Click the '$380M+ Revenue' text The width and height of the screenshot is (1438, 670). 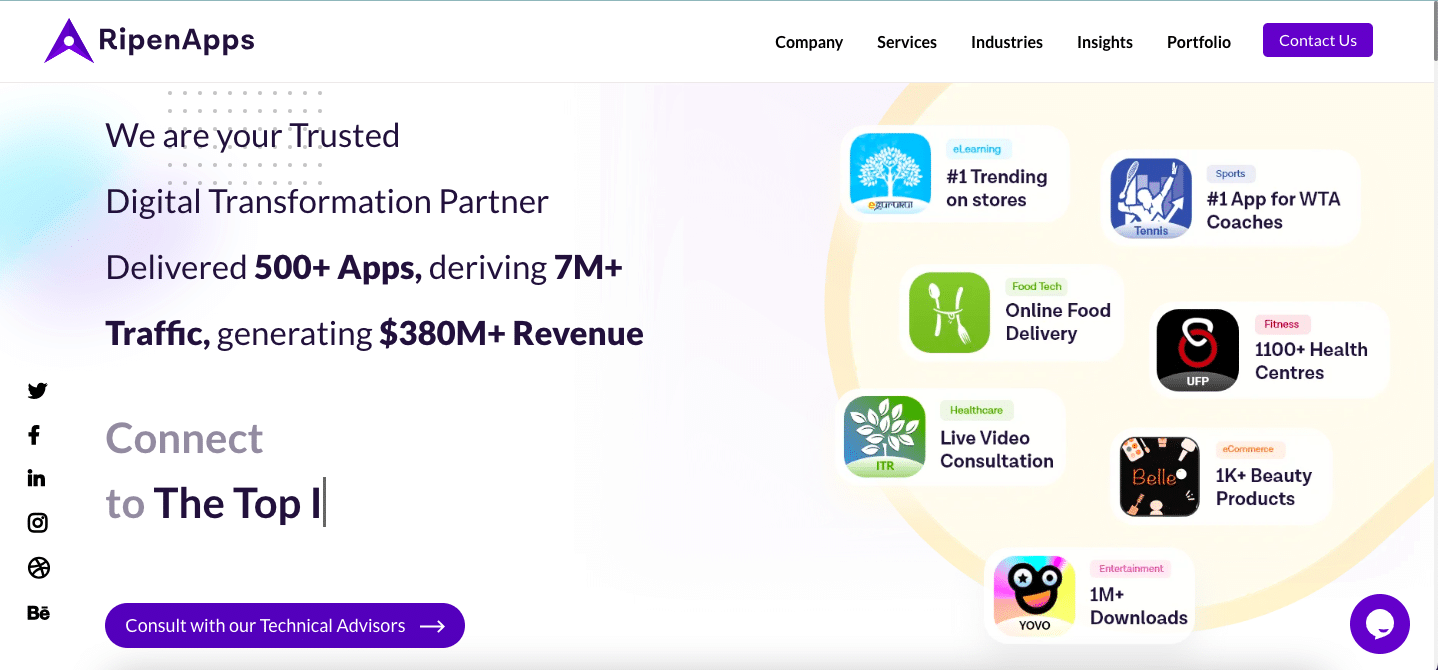coord(511,333)
